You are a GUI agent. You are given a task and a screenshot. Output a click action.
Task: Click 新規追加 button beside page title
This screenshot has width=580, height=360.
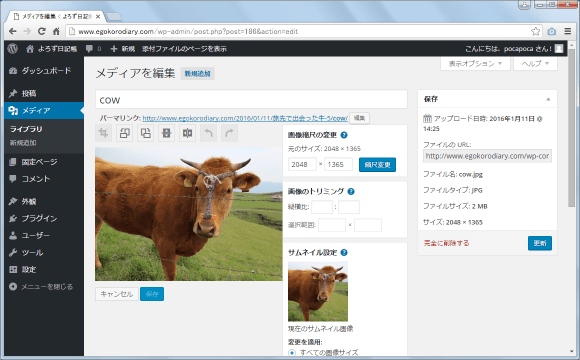[197, 74]
